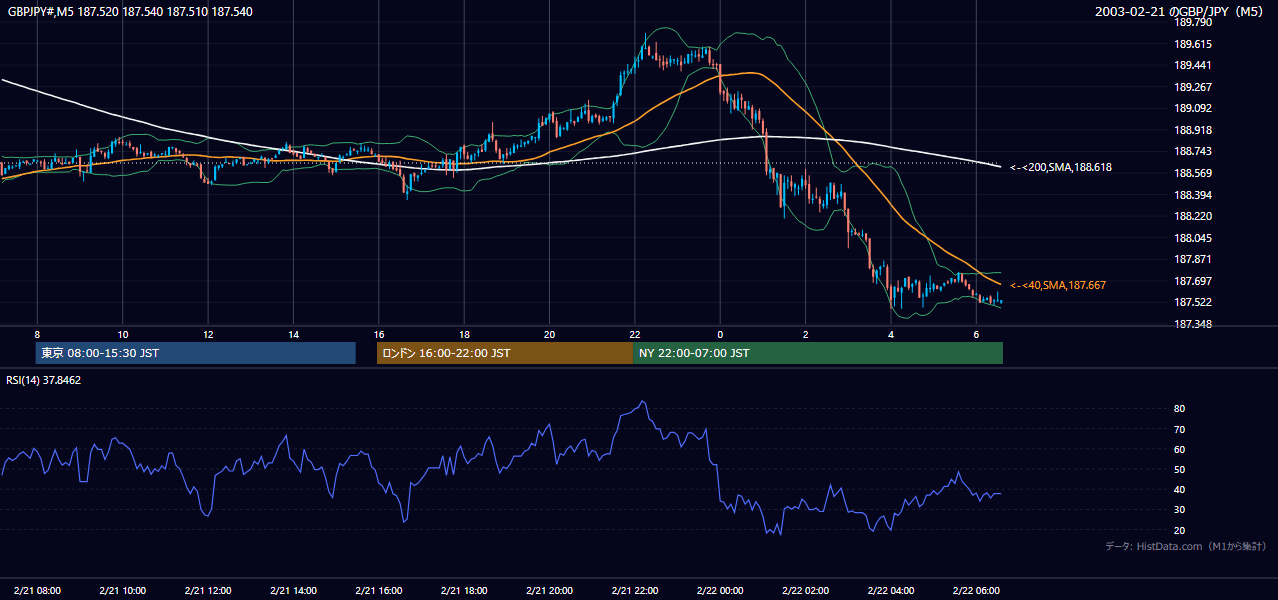The height and width of the screenshot is (600, 1278).
Task: Click the 2/22 04:00 bottom date label
Action: 891,590
